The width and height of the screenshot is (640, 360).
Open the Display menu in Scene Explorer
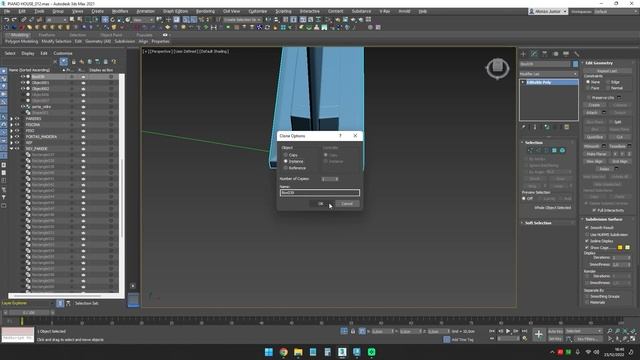[x=28, y=53]
